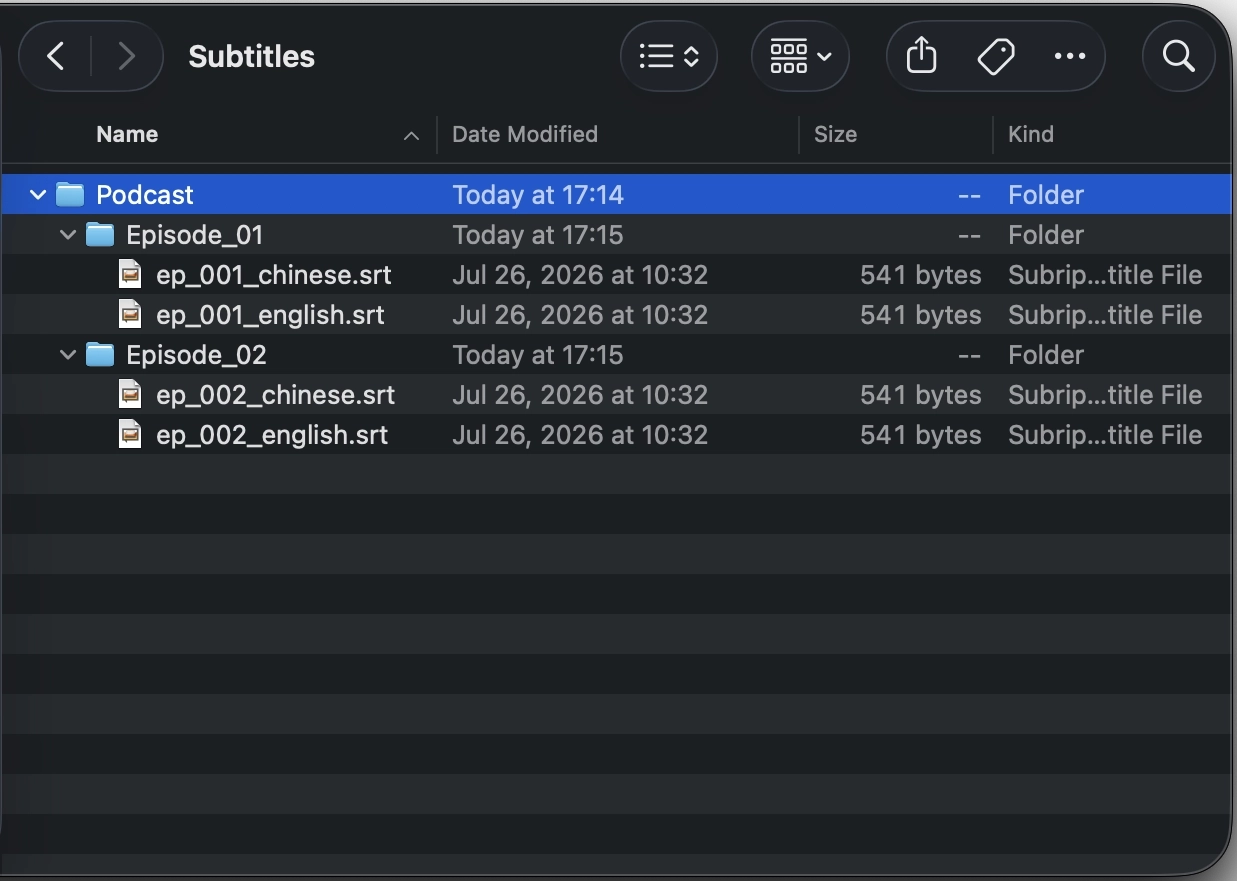This screenshot has height=881, width=1237.
Task: Select the ep_001_english.srt file name
Action: (x=271, y=315)
